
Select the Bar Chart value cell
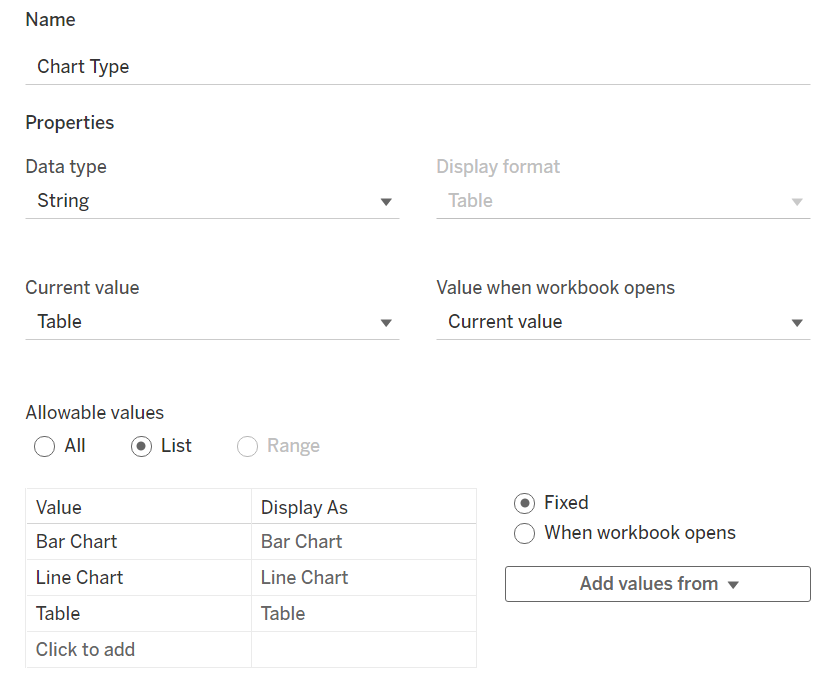tap(138, 542)
